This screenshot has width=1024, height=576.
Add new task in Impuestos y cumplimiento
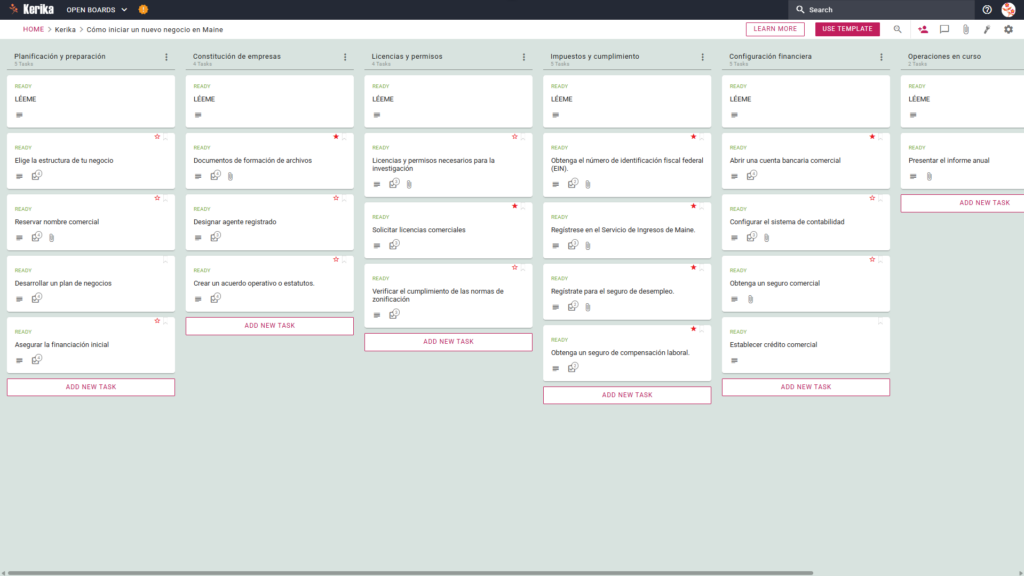pos(627,395)
